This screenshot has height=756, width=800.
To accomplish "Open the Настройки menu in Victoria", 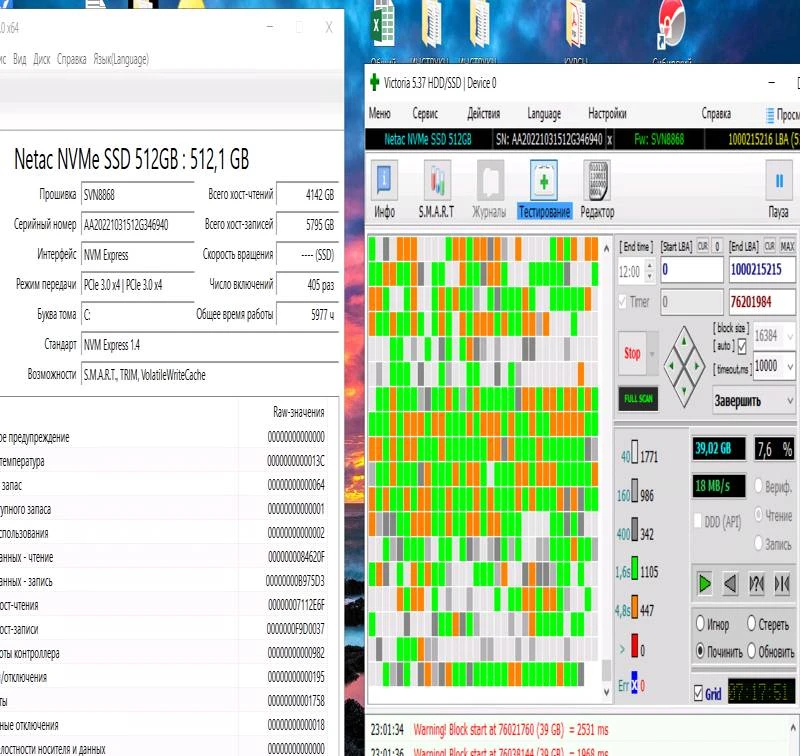I will pos(607,113).
